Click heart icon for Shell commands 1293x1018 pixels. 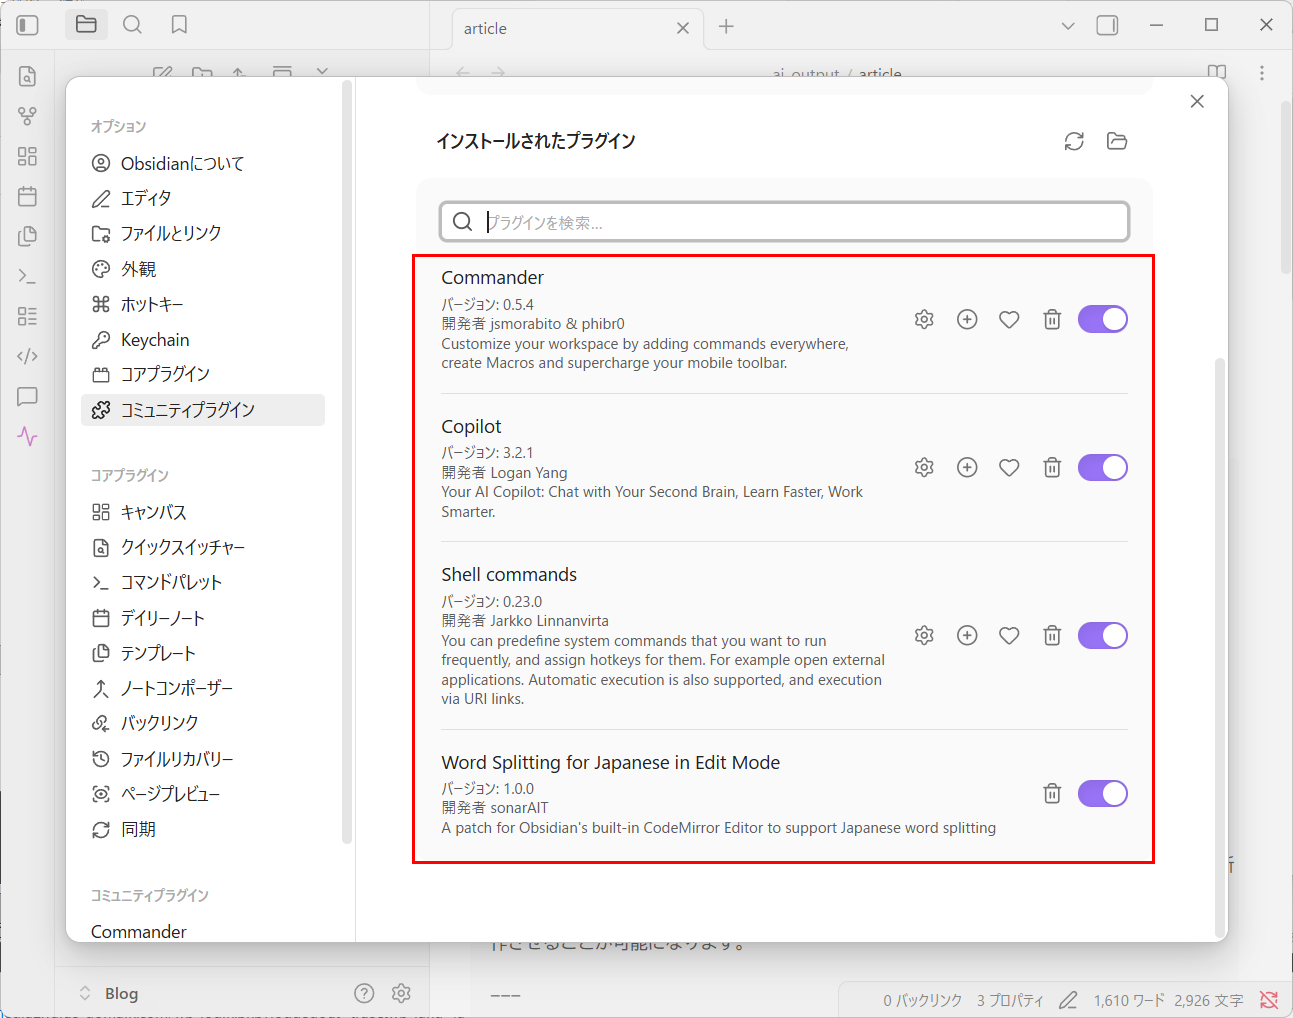[x=1009, y=635]
